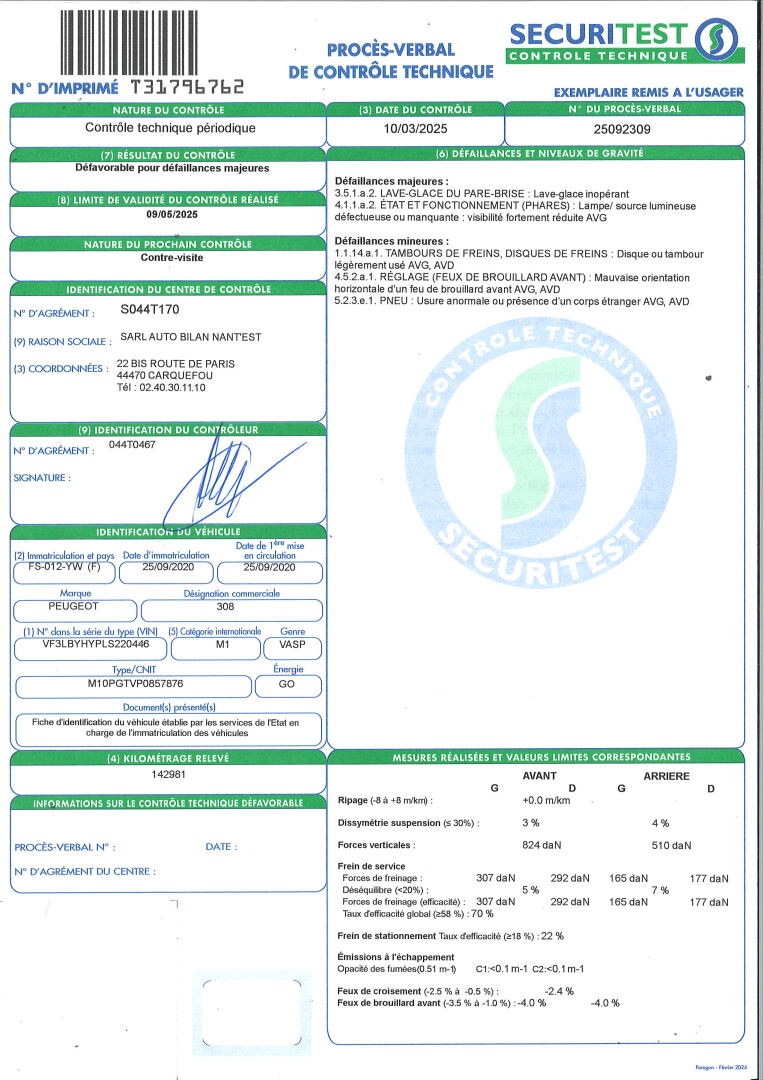Image resolution: width=764 pixels, height=1080 pixels.
Task: Click the front brake imbalance value 5 %
Action: click(530, 890)
